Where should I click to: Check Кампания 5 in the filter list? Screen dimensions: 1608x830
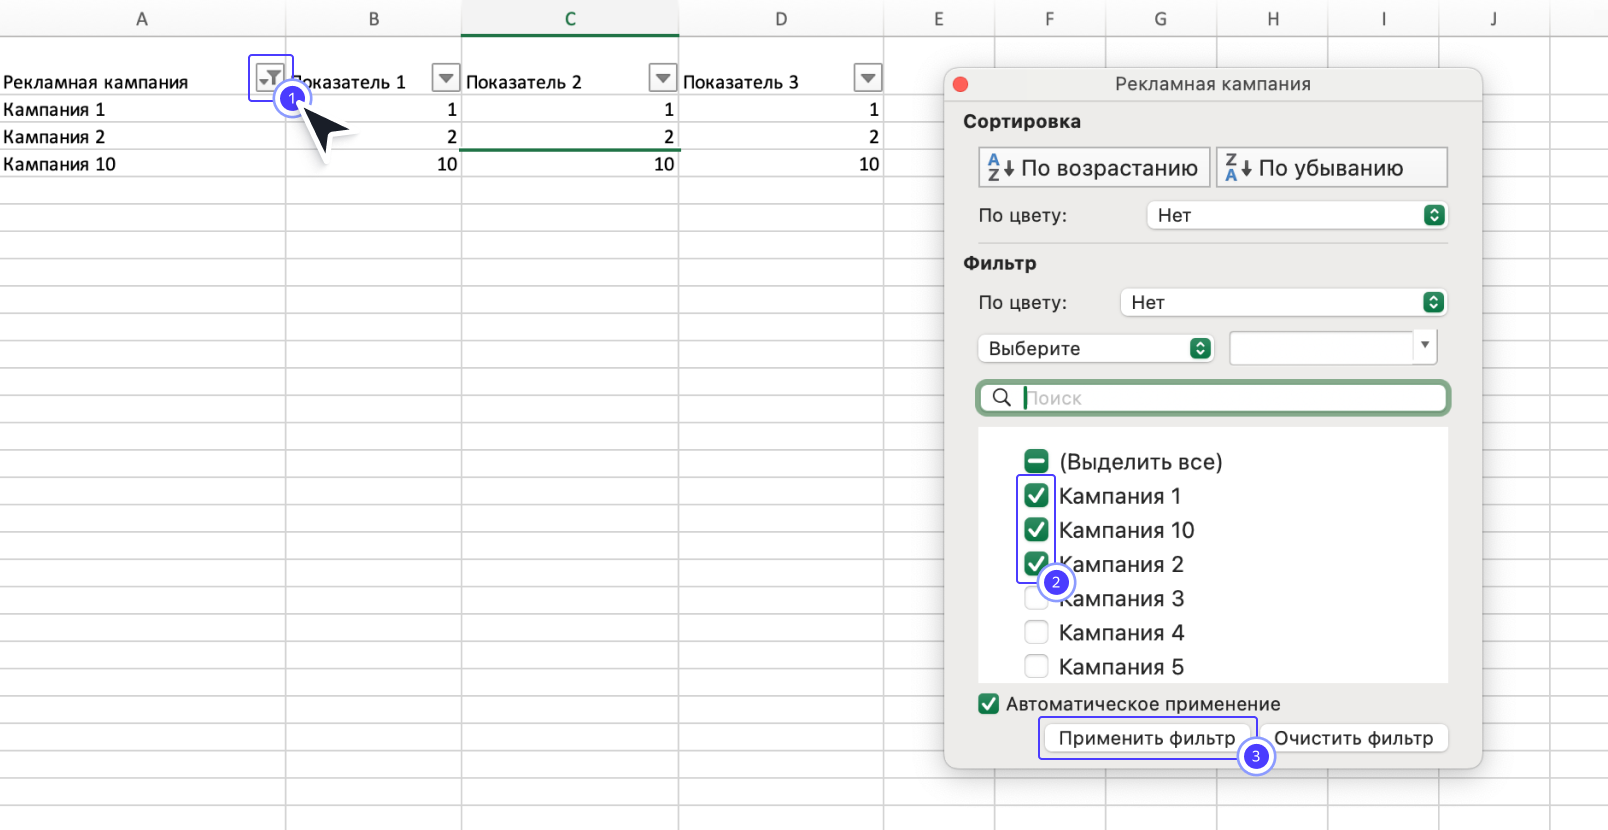point(1036,666)
